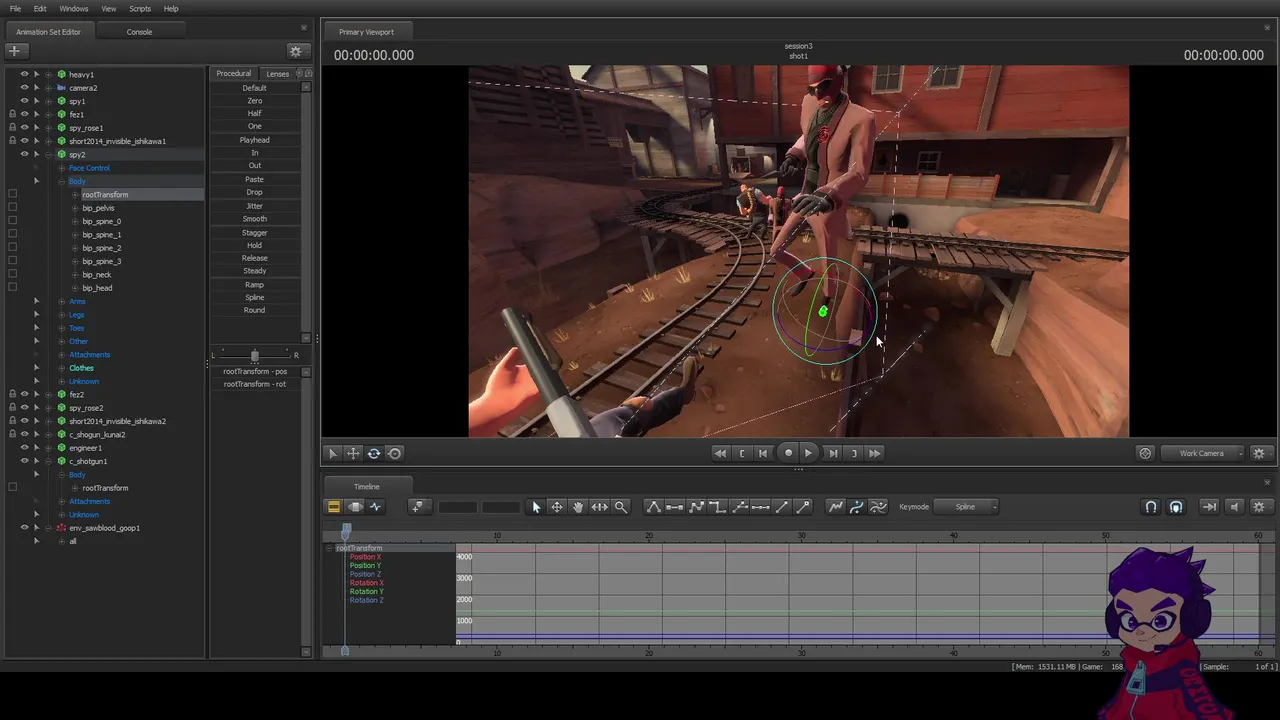This screenshot has width=1280, height=720.
Task: Fast forward playback in the viewport
Action: (x=875, y=453)
